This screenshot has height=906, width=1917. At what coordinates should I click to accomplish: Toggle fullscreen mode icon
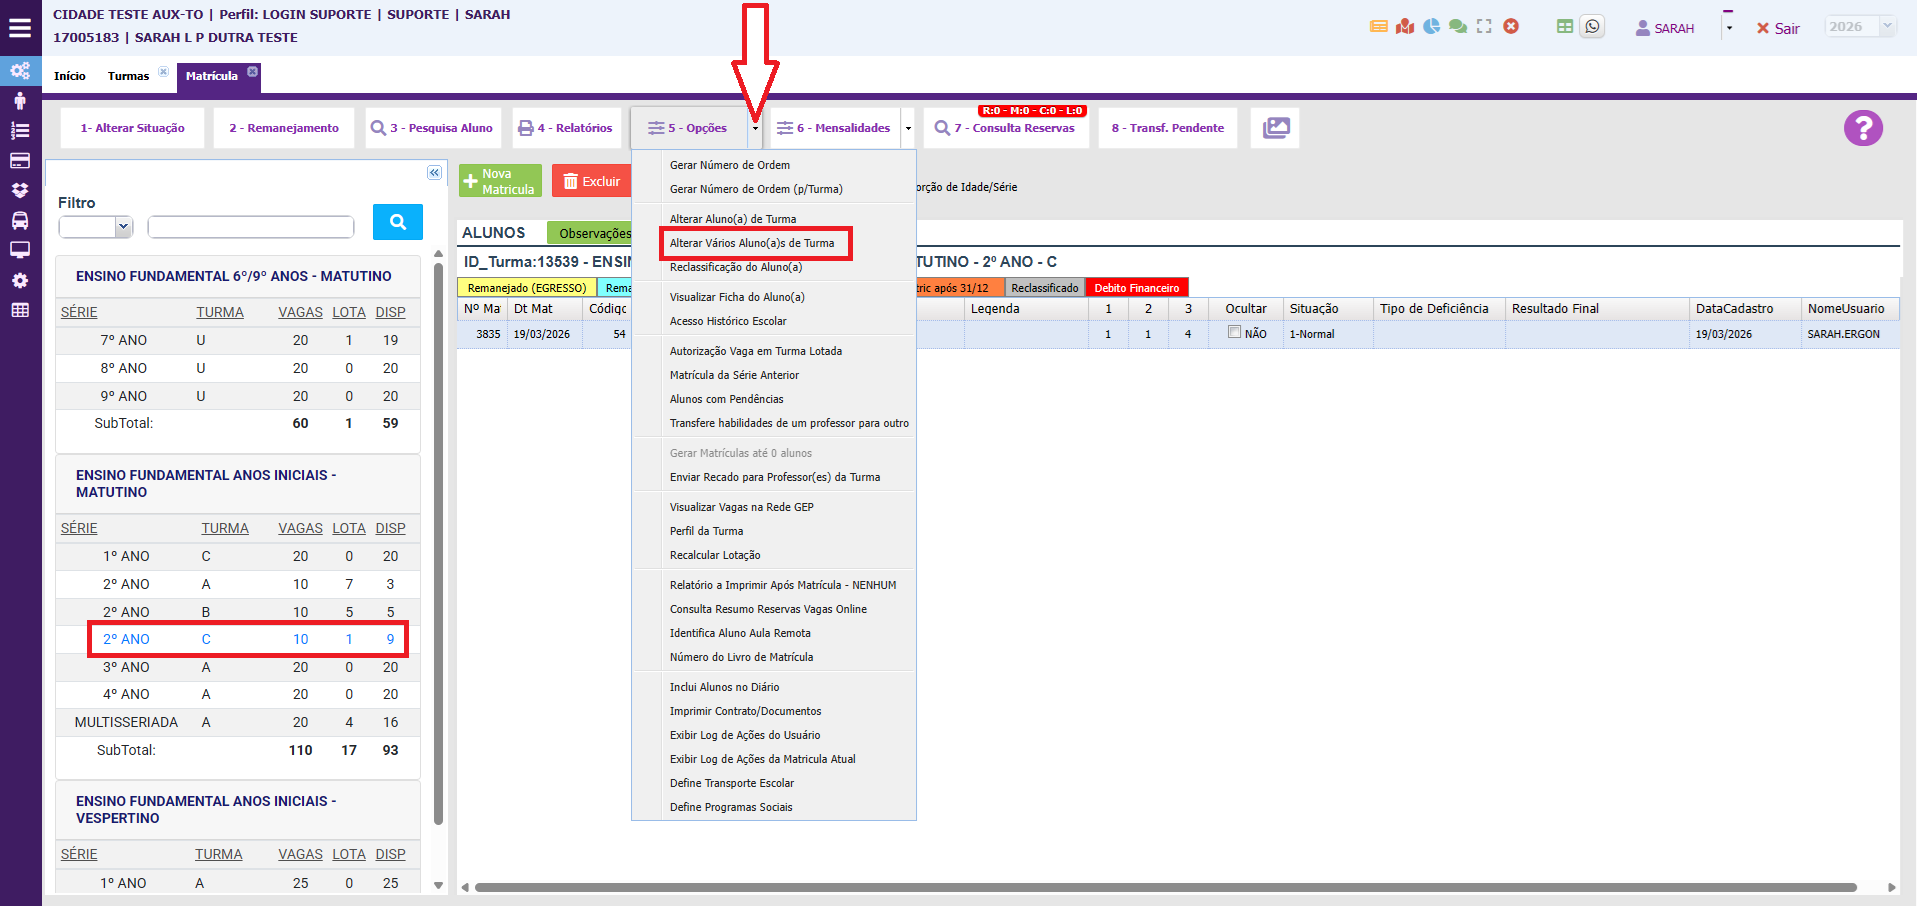1484,27
